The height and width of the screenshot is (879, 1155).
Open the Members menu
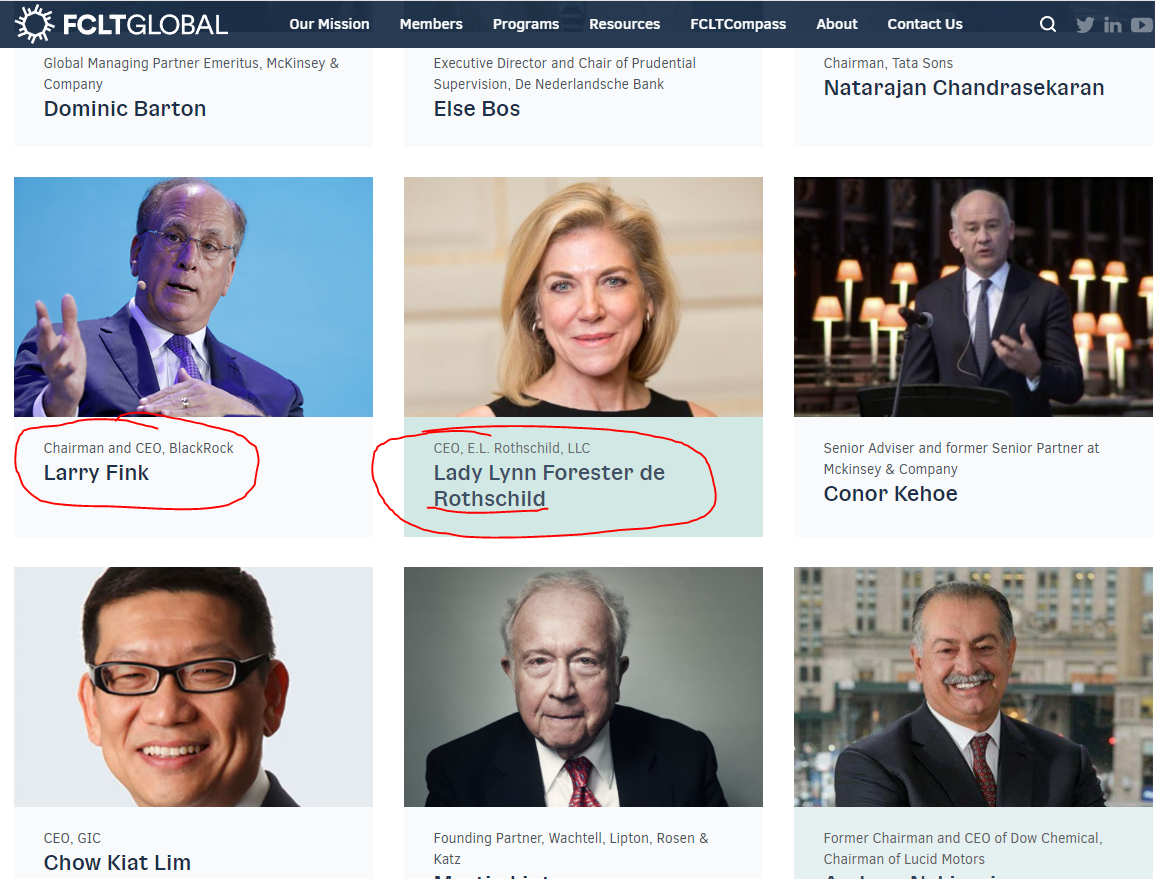pyautogui.click(x=431, y=24)
